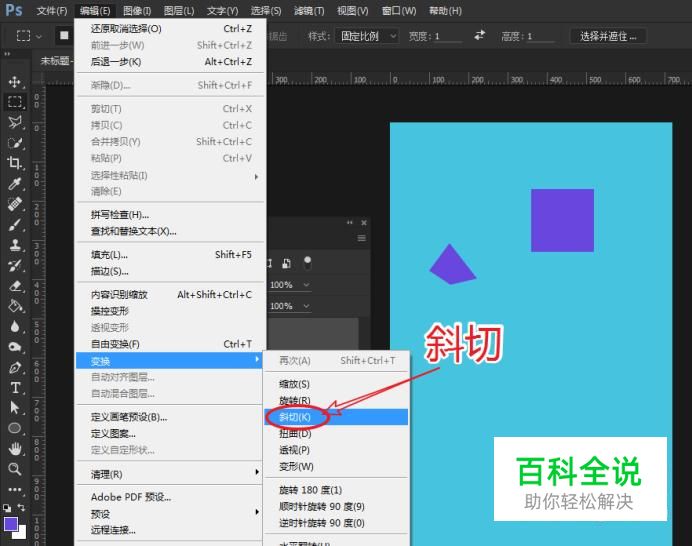Select the Quick Selection tool
The width and height of the screenshot is (692, 546).
click(x=15, y=143)
